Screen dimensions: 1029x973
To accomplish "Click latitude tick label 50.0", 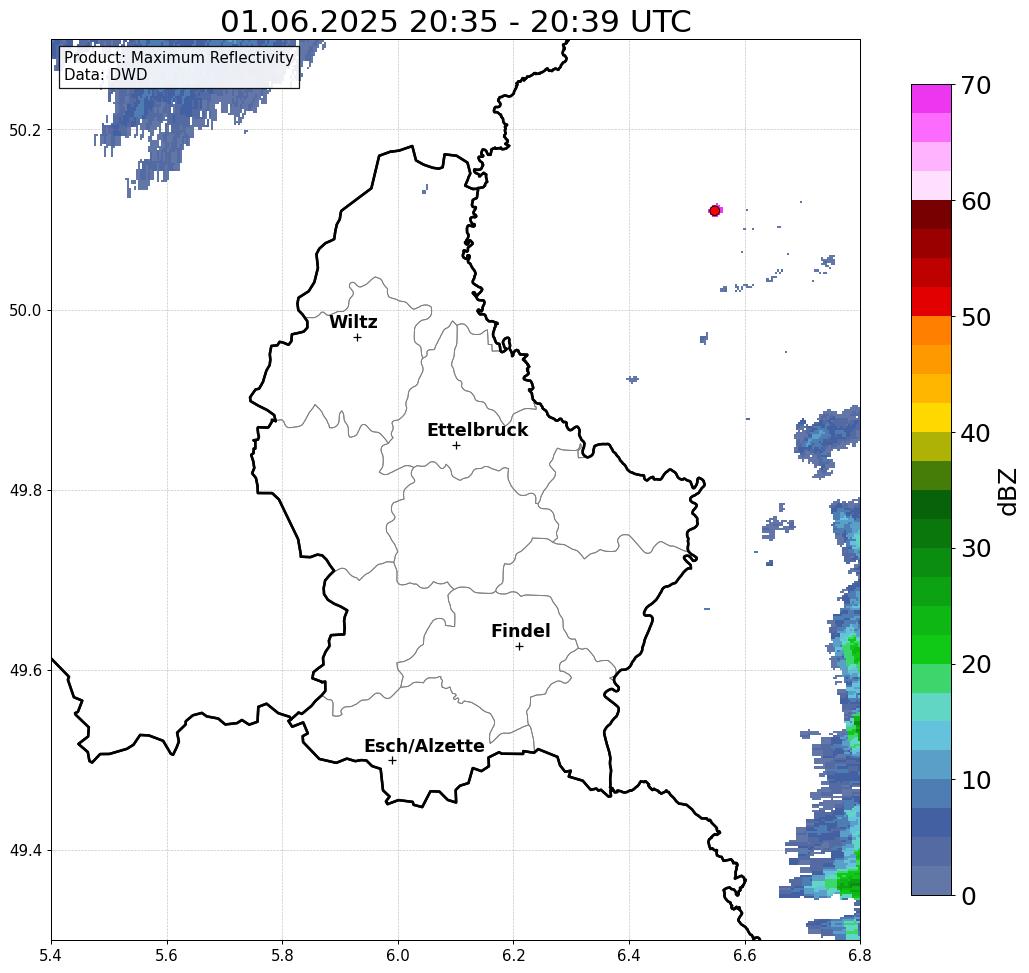I will pos(25,310).
